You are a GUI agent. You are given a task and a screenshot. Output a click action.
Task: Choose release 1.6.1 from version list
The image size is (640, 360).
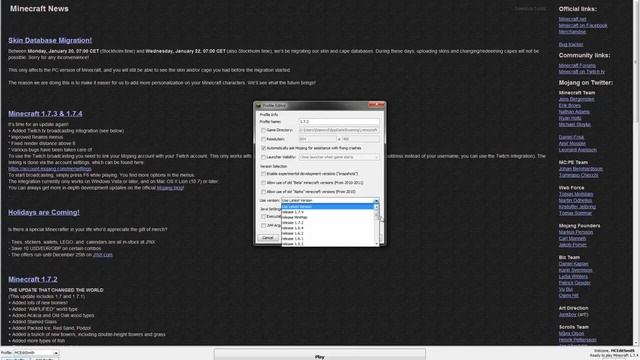(x=328, y=239)
